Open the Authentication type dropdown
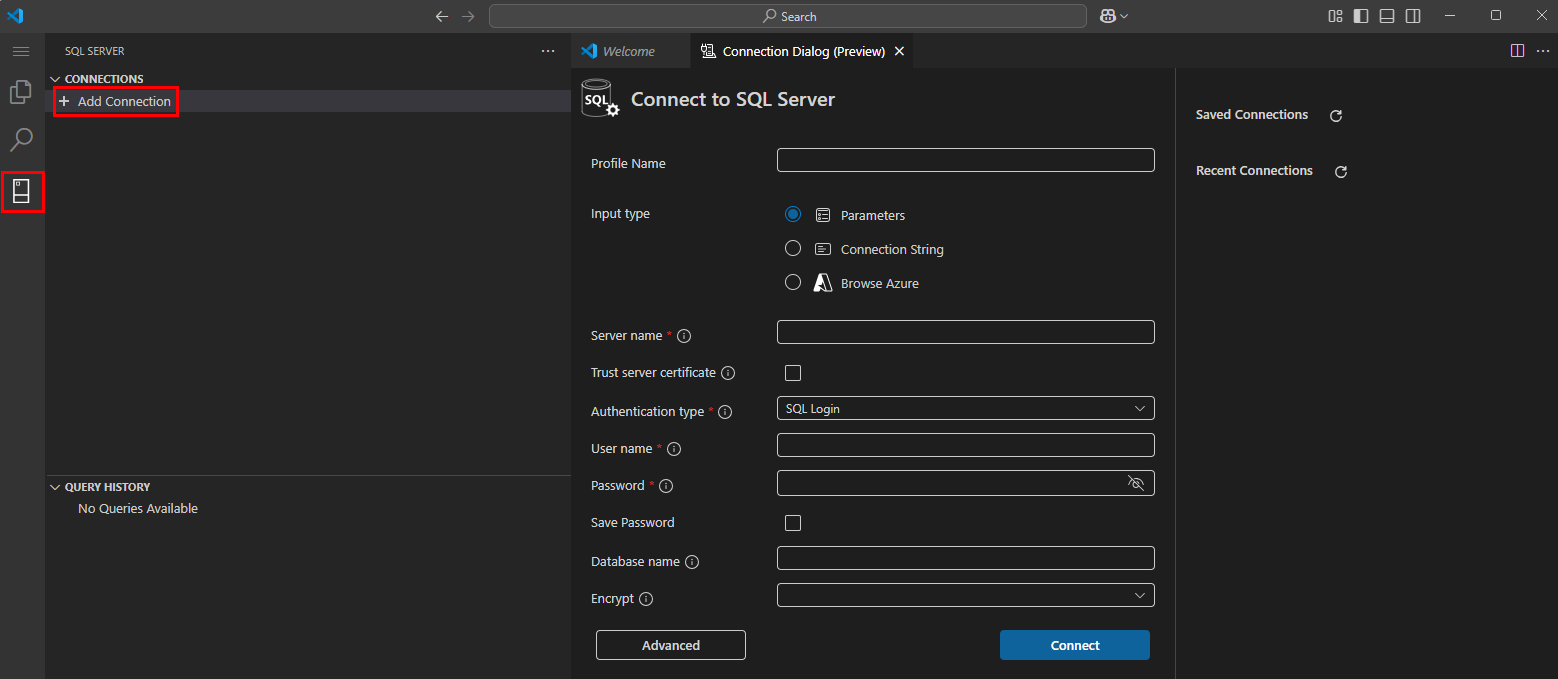 [965, 409]
